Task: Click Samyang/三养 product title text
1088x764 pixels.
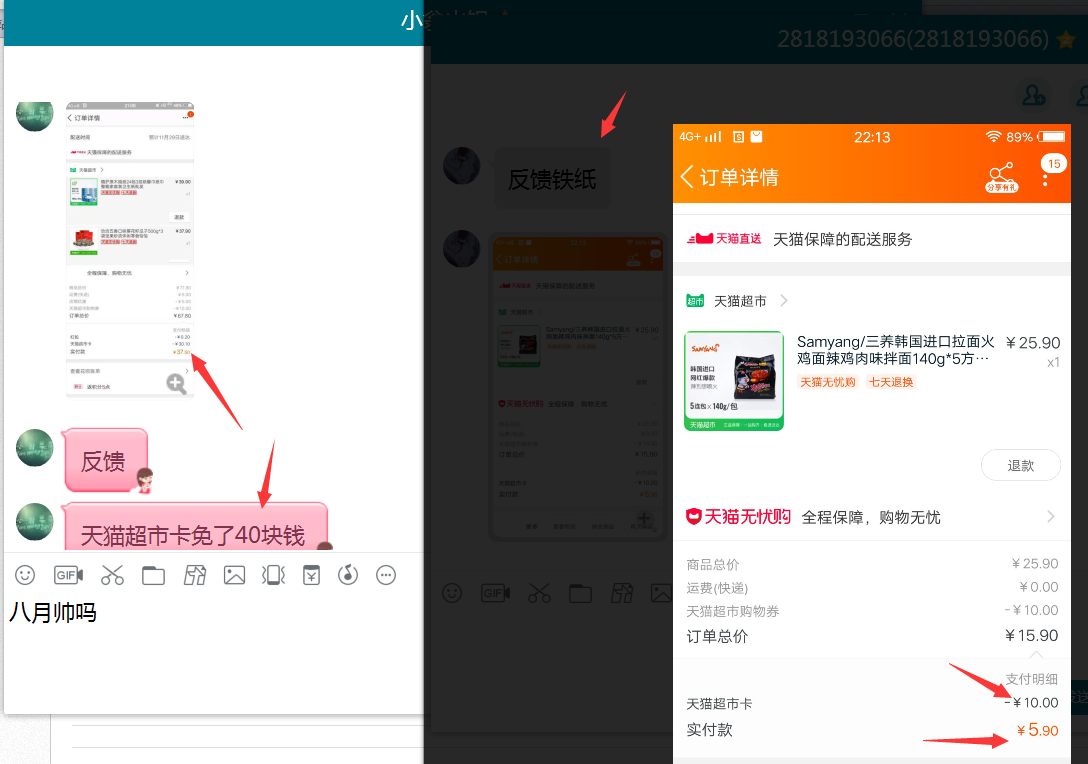Action: pyautogui.click(x=895, y=350)
